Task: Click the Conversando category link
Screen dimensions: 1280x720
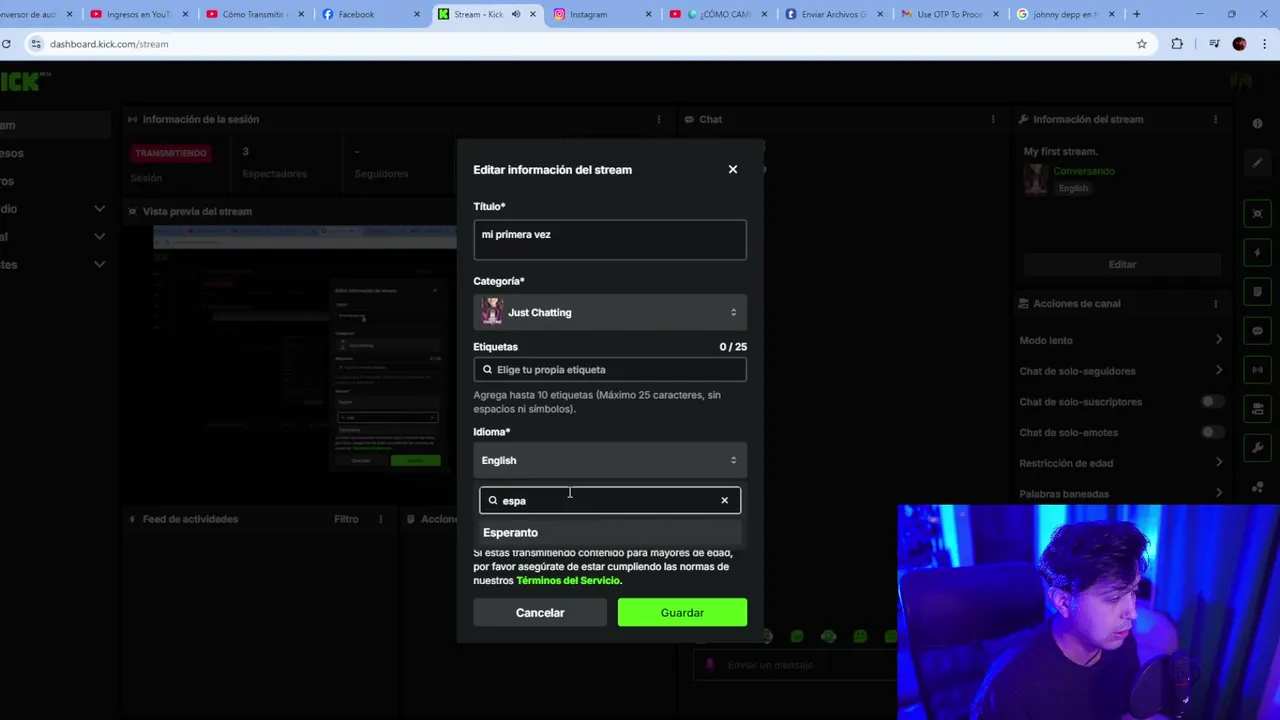Action: pyautogui.click(x=1083, y=171)
